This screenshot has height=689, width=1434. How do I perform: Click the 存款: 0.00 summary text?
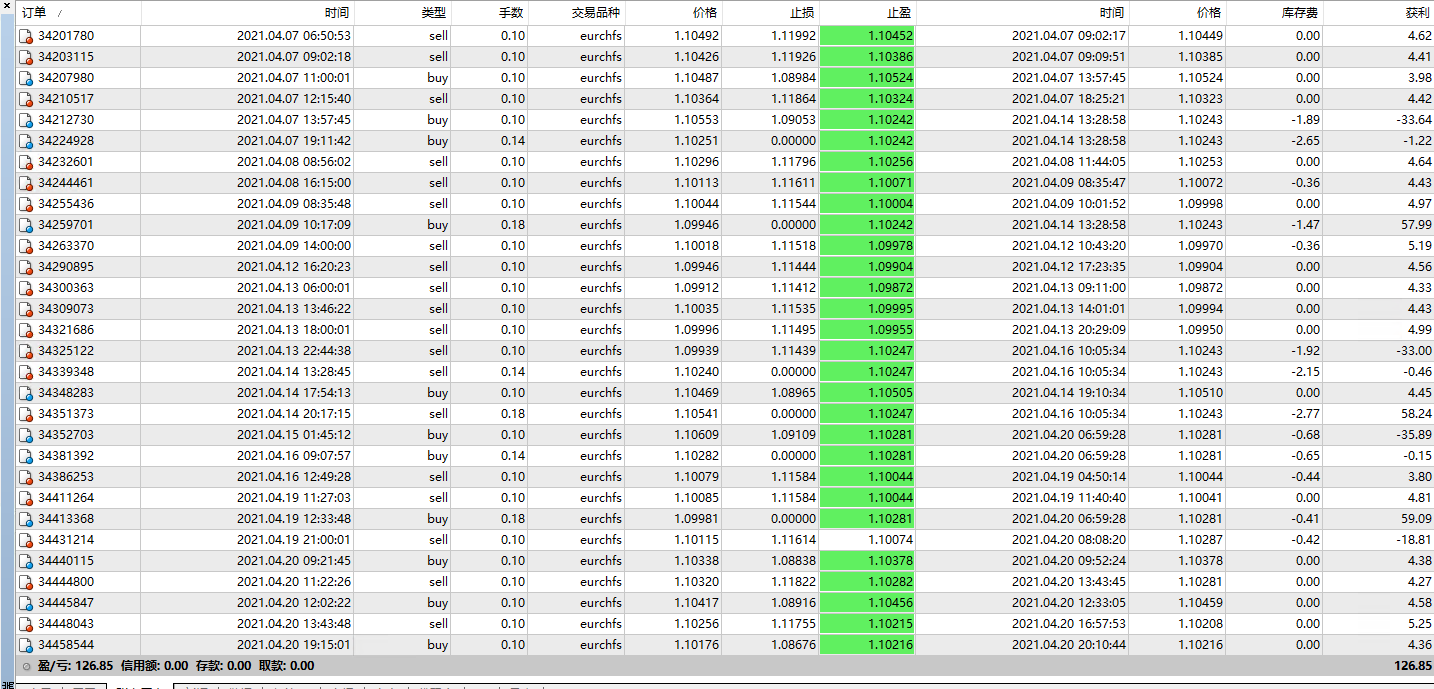224,666
